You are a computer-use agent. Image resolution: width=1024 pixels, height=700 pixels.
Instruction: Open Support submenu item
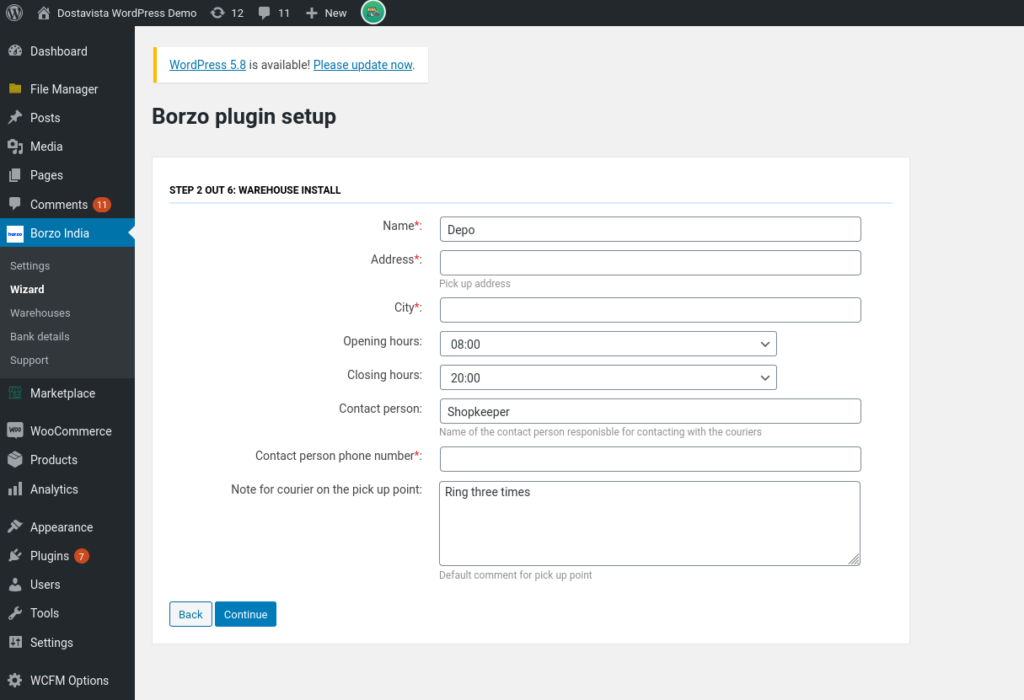(29, 360)
